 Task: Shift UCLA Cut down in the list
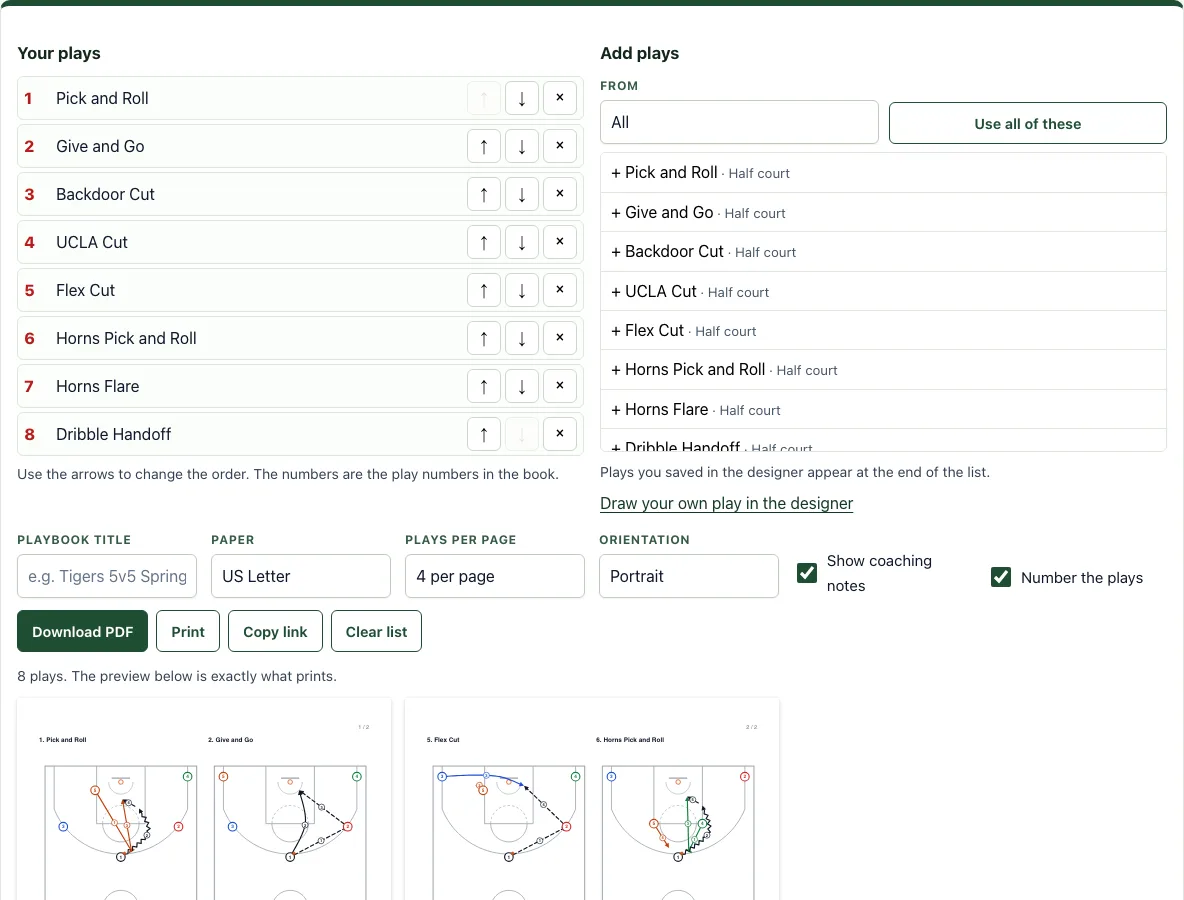pos(522,242)
